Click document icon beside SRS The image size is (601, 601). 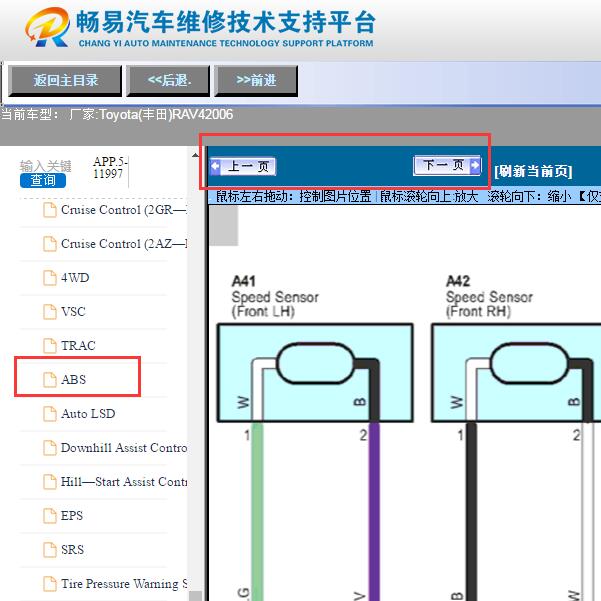click(x=50, y=550)
